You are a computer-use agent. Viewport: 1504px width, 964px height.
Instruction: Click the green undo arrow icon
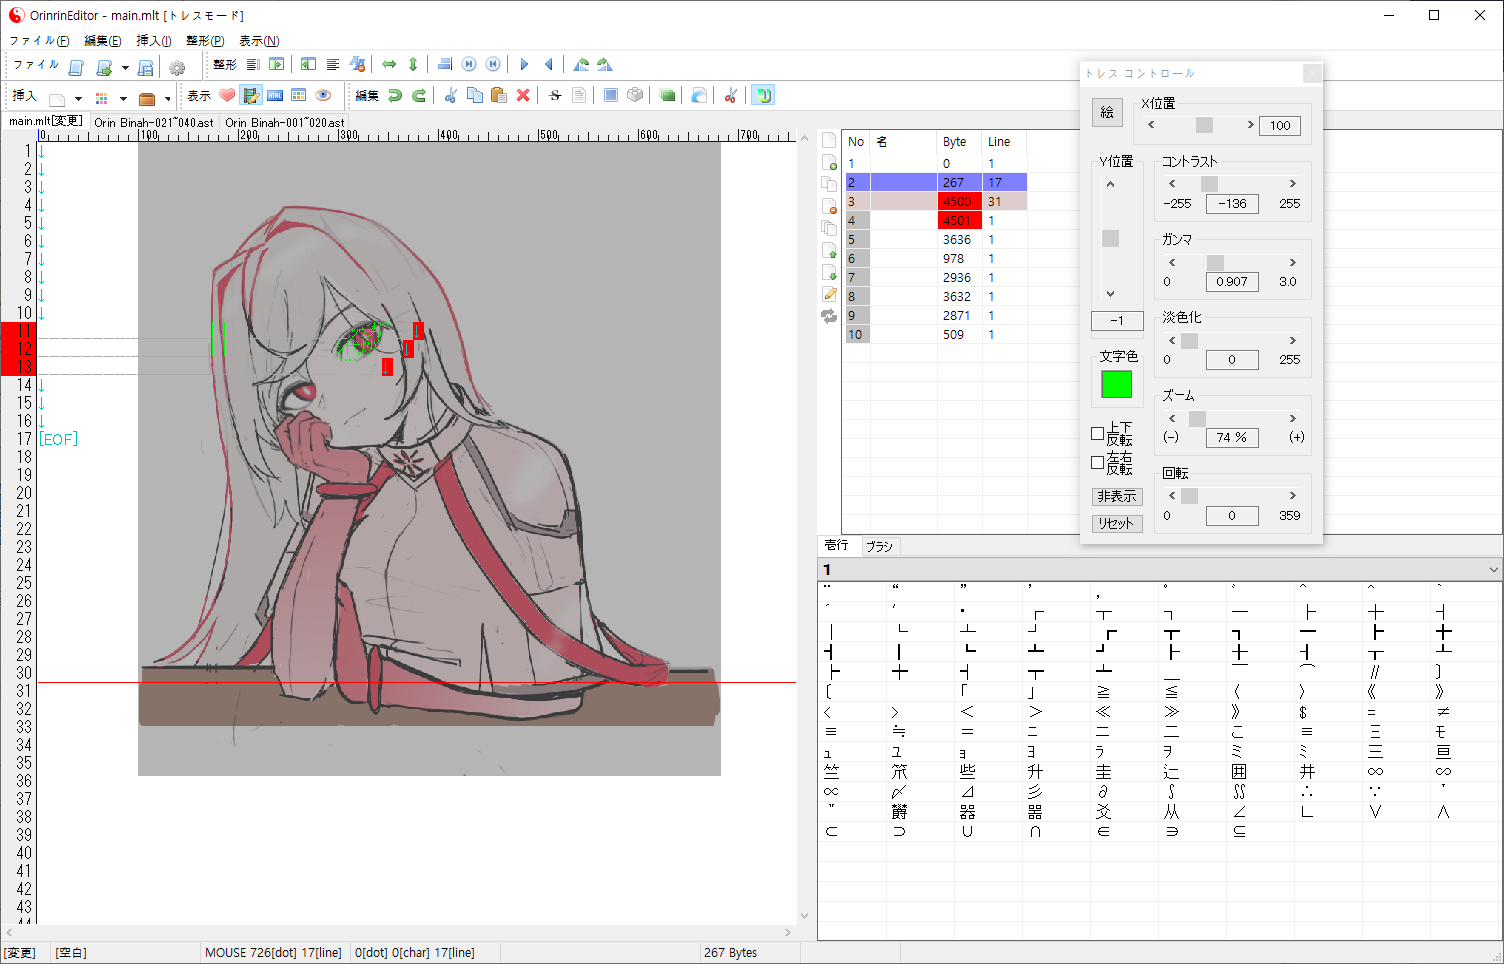395,96
